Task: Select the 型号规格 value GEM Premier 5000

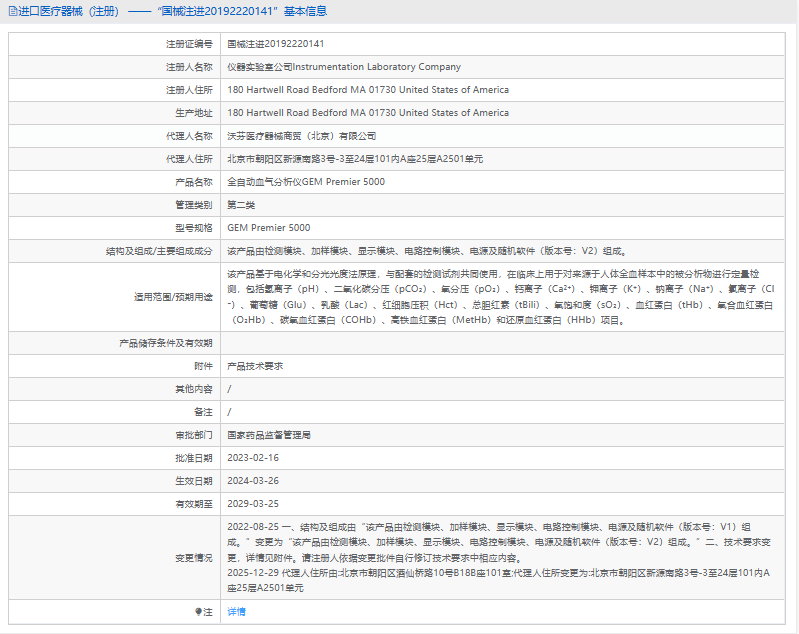Action: click(269, 228)
